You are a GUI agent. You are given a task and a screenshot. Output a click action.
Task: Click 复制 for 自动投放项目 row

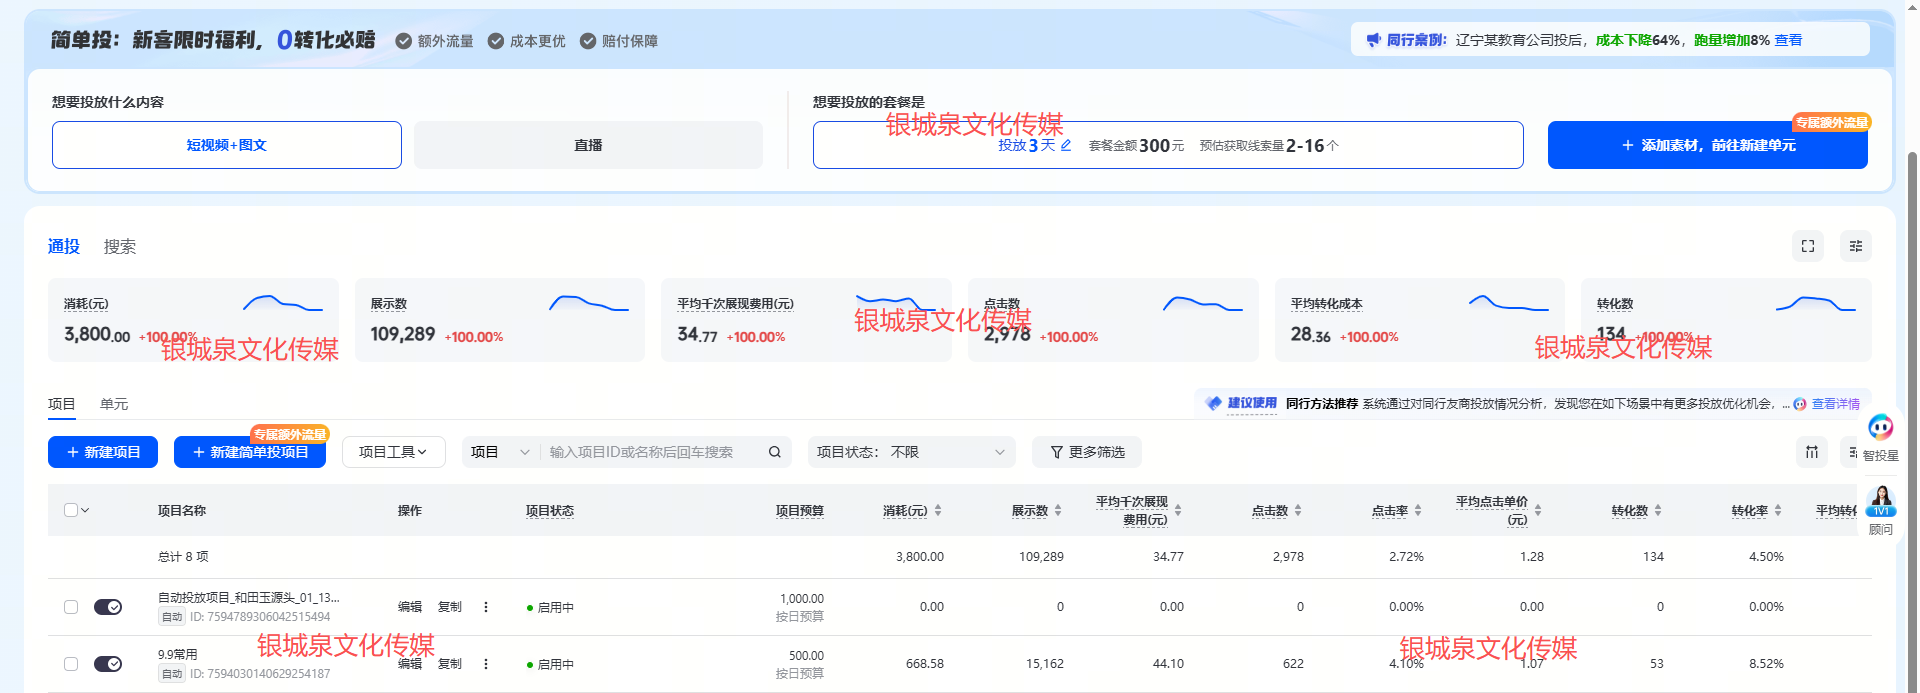point(450,607)
